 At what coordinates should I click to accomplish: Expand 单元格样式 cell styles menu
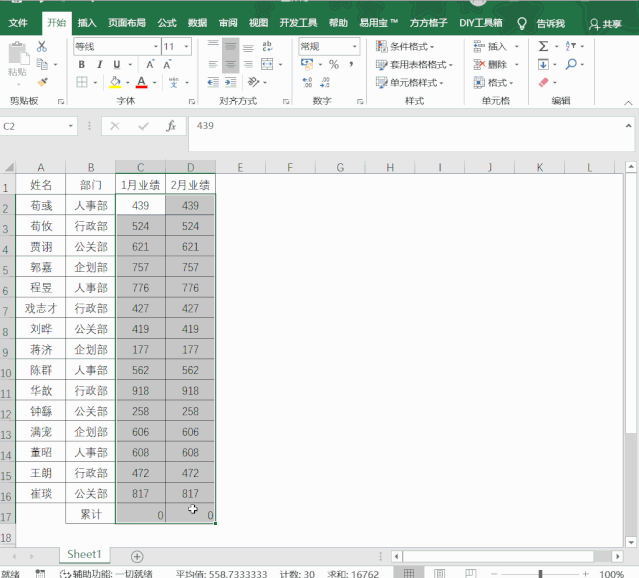410,82
